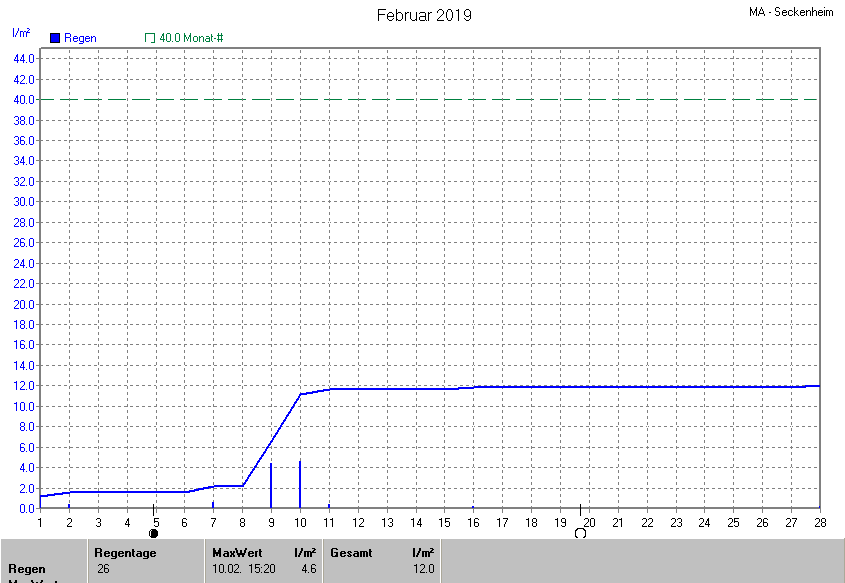Click day 1 on the x-axis

40,522
